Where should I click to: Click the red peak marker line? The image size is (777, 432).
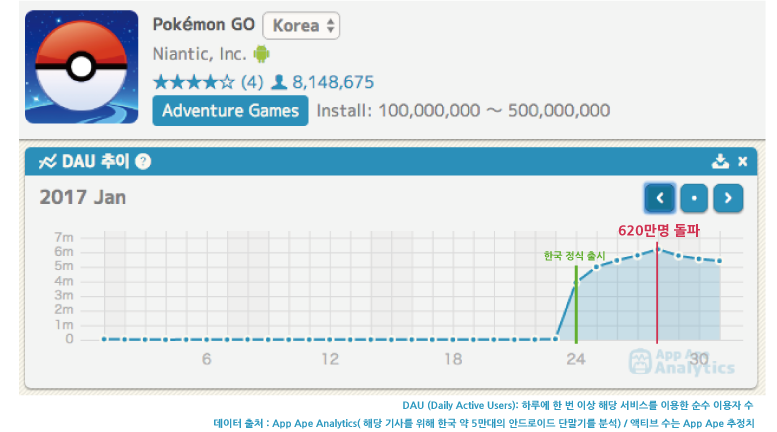pos(657,293)
